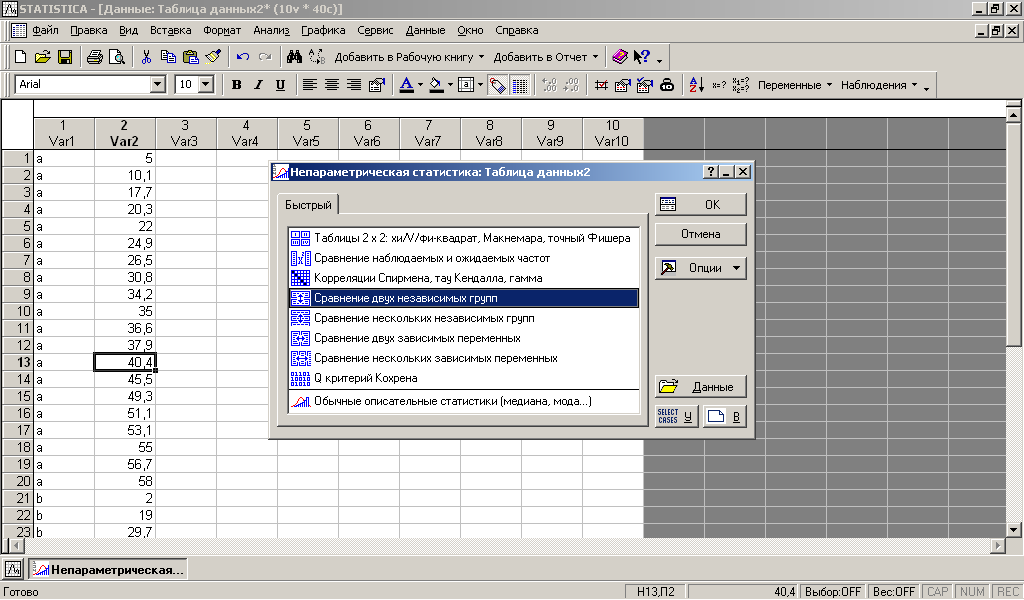Viewport: 1024px width, 600px height.
Task: Open the fill color dropdown arrow
Action: [x=450, y=84]
